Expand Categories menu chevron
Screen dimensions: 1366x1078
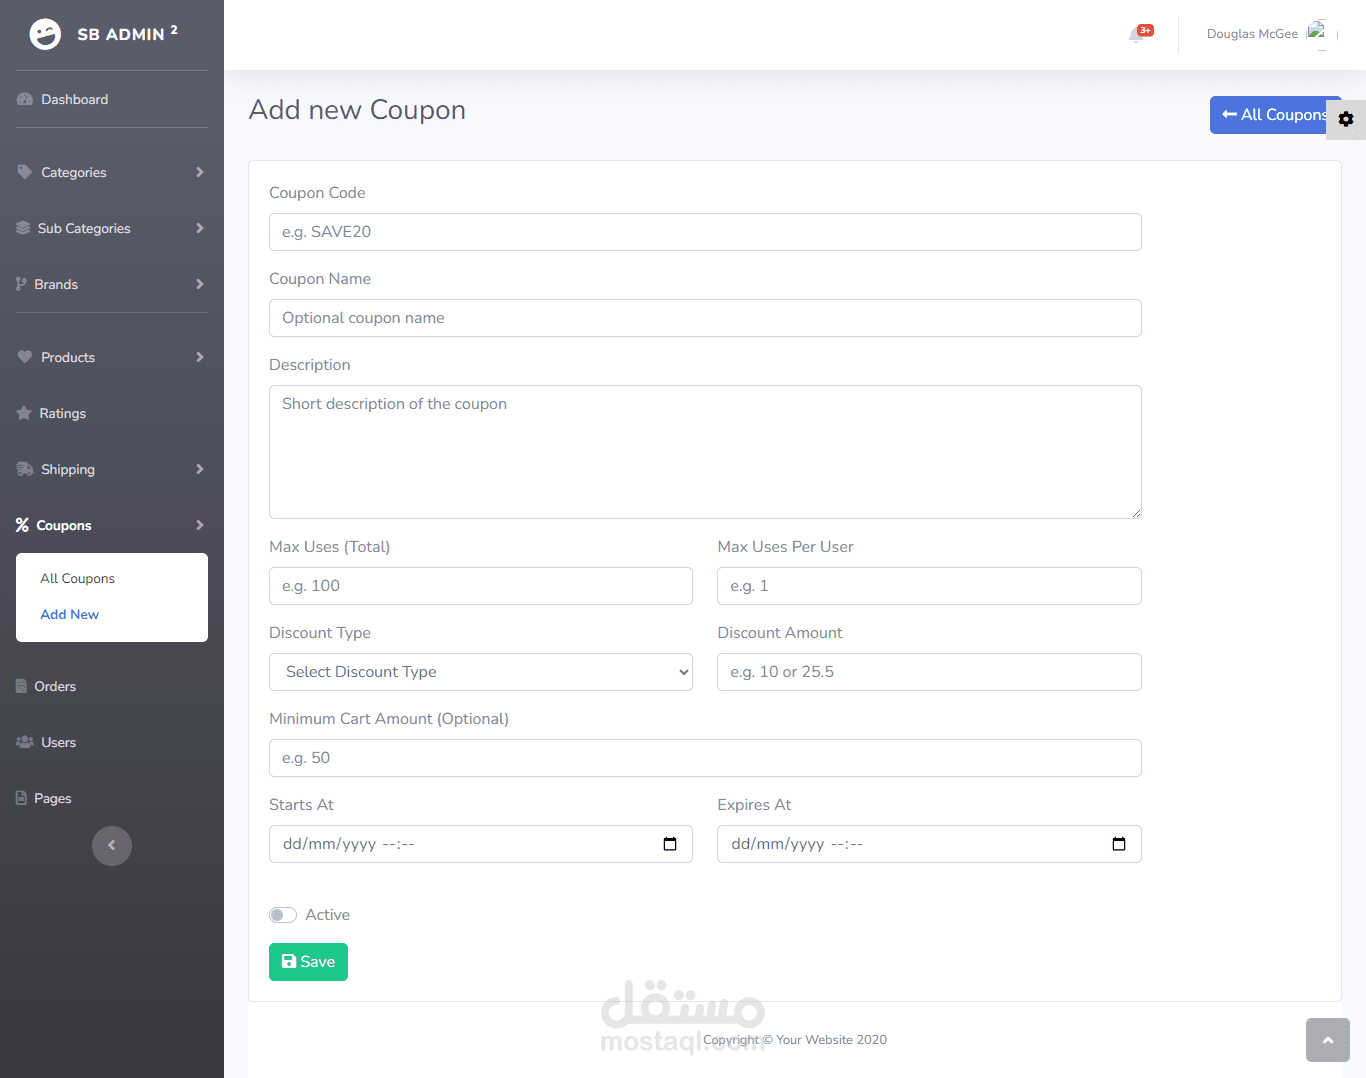(x=200, y=172)
